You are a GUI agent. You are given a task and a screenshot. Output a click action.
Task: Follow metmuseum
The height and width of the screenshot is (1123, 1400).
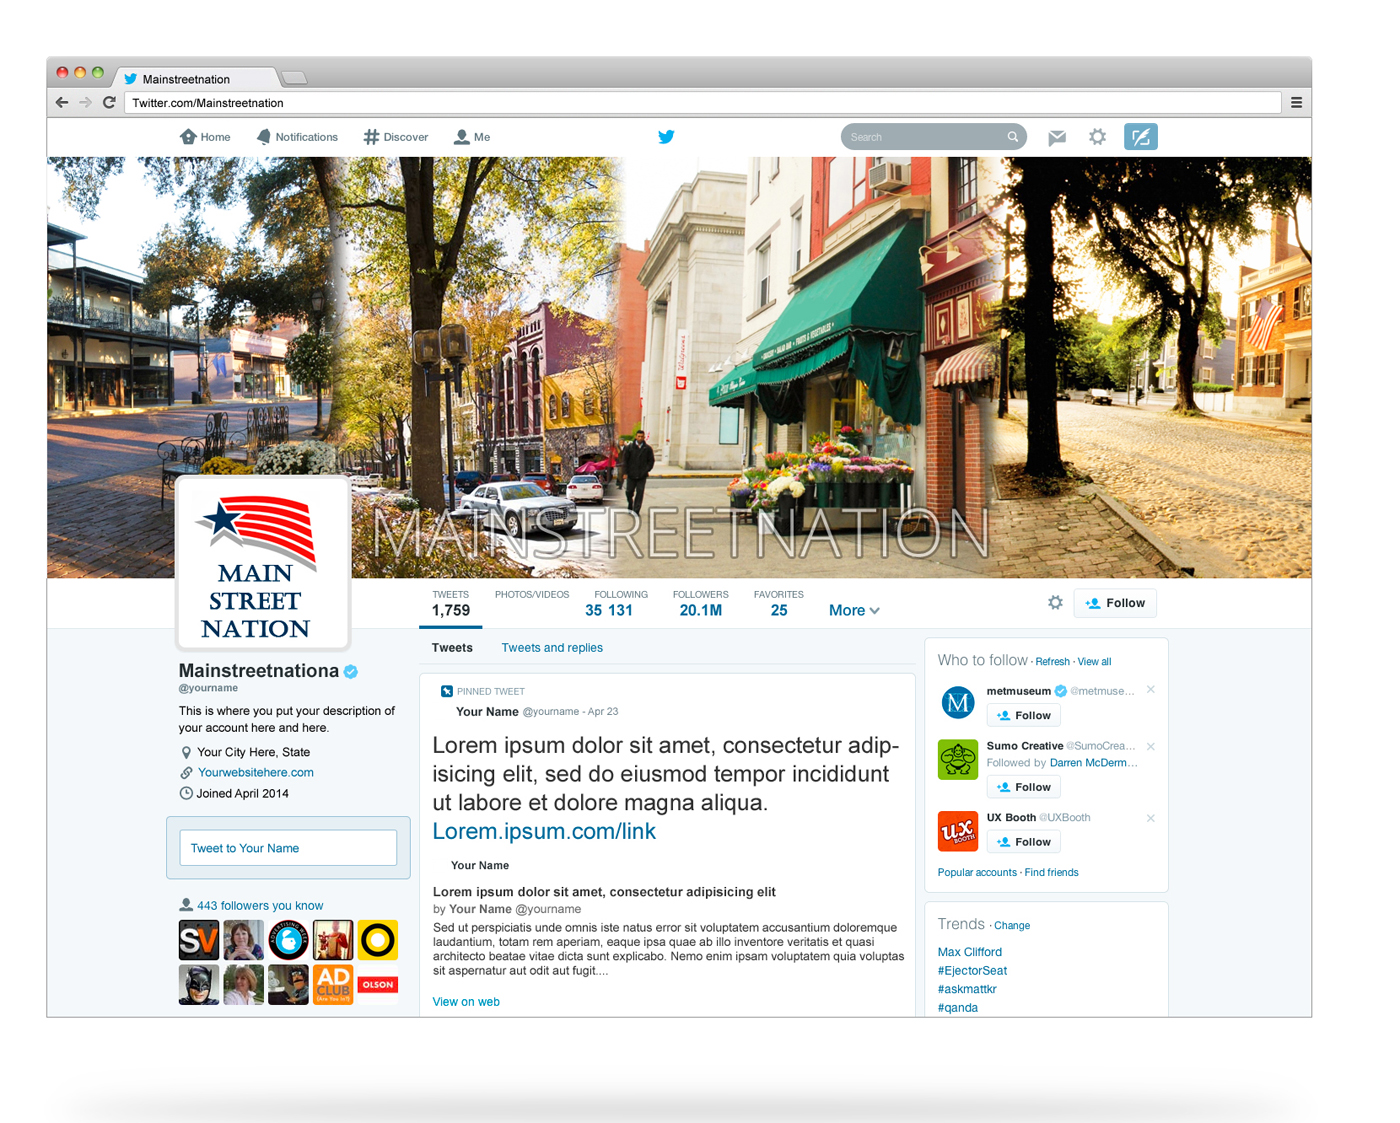(x=1024, y=715)
